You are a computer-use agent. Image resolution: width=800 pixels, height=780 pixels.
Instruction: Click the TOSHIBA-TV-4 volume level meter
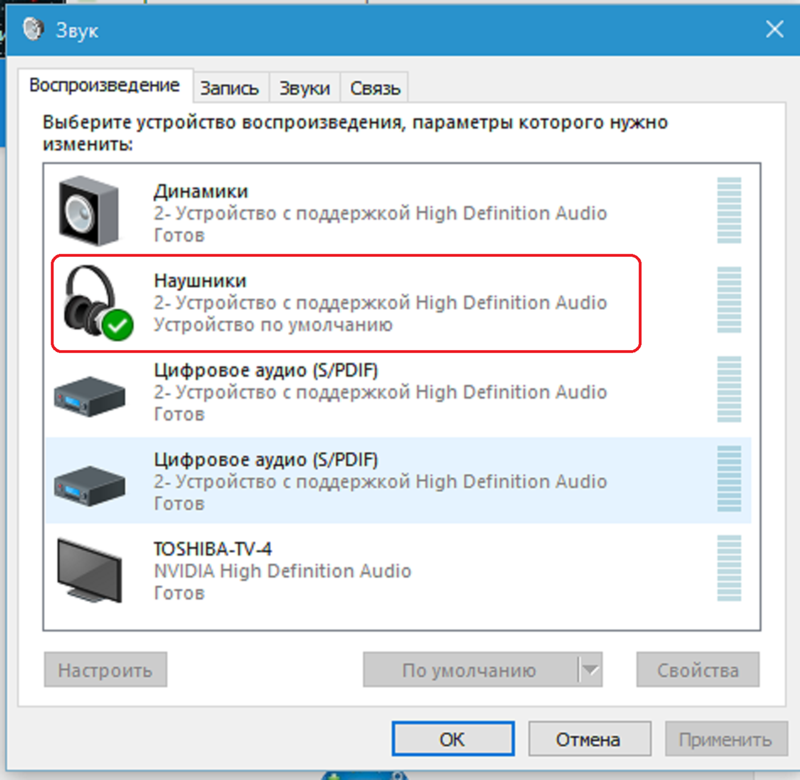pyautogui.click(x=729, y=568)
